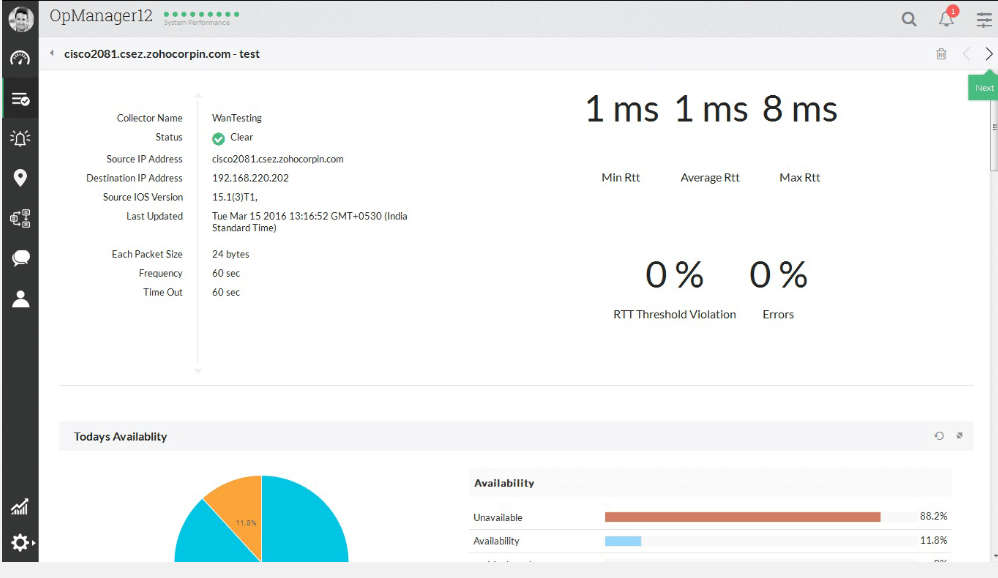Screen dimensions: 998x578
Task: Click the orange 11.8% pie slice
Action: [239, 514]
